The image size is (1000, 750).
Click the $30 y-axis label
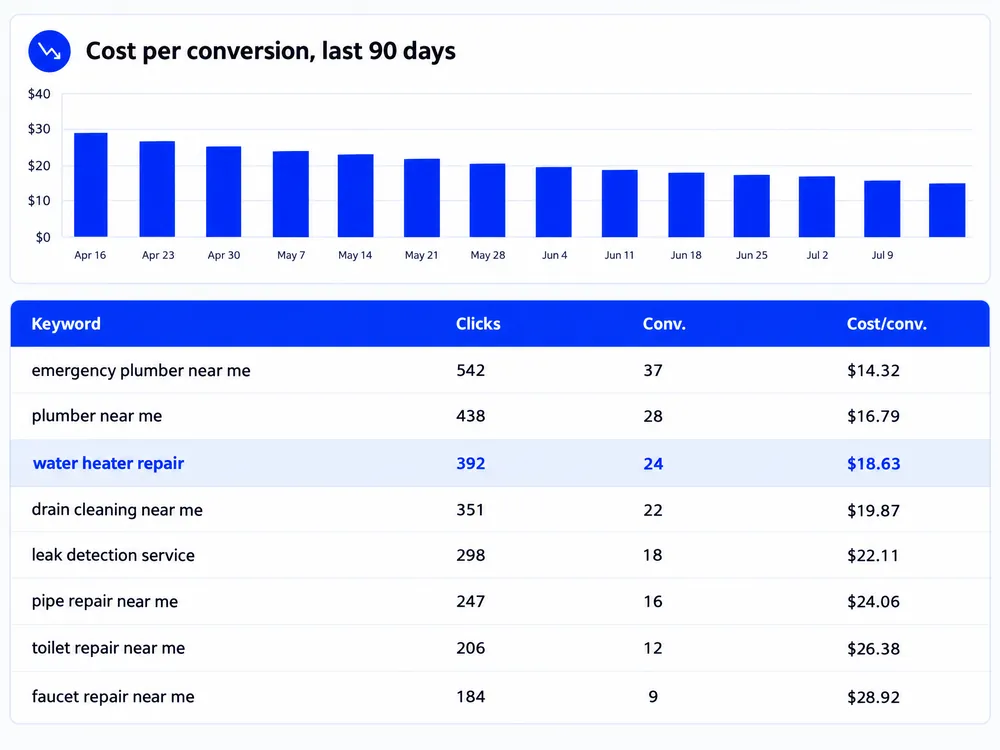39,129
